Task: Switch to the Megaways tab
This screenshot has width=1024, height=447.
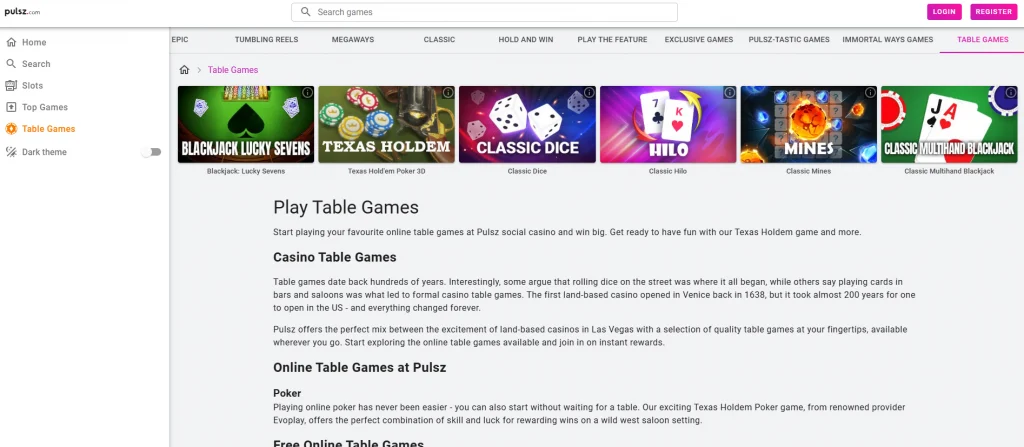Action: tap(353, 40)
